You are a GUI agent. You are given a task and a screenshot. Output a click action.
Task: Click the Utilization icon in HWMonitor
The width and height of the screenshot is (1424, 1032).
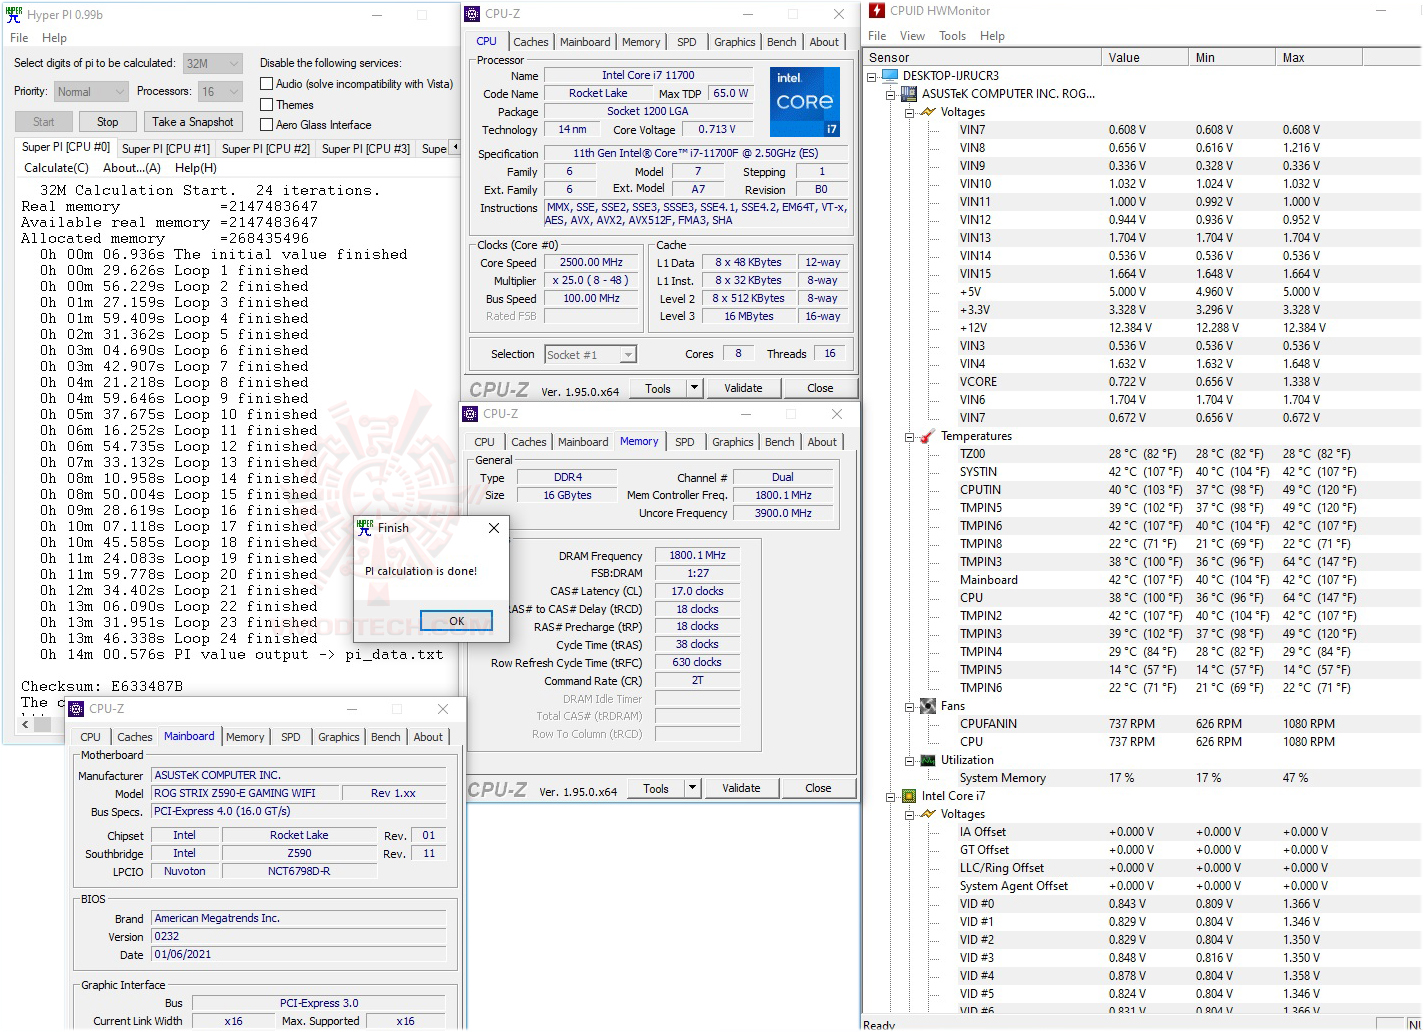tap(928, 760)
